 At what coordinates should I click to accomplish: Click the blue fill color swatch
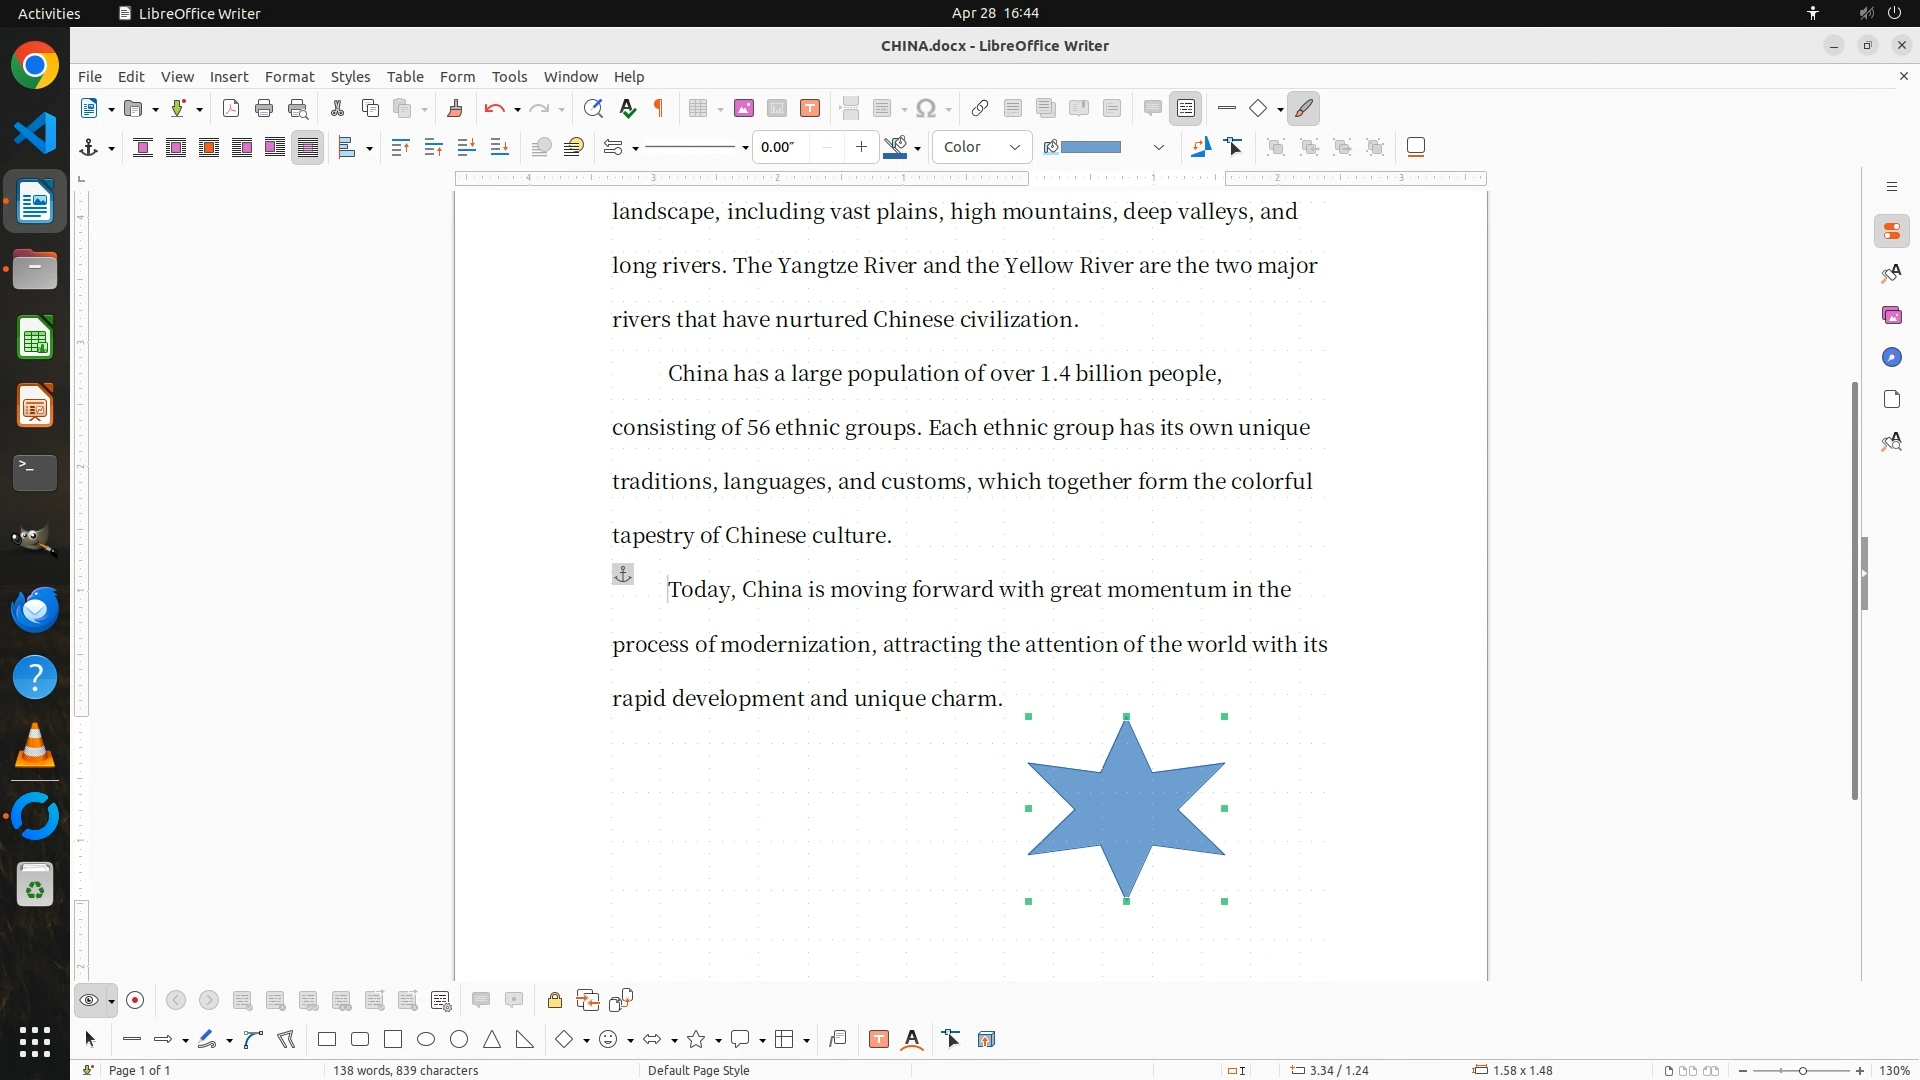[1090, 147]
